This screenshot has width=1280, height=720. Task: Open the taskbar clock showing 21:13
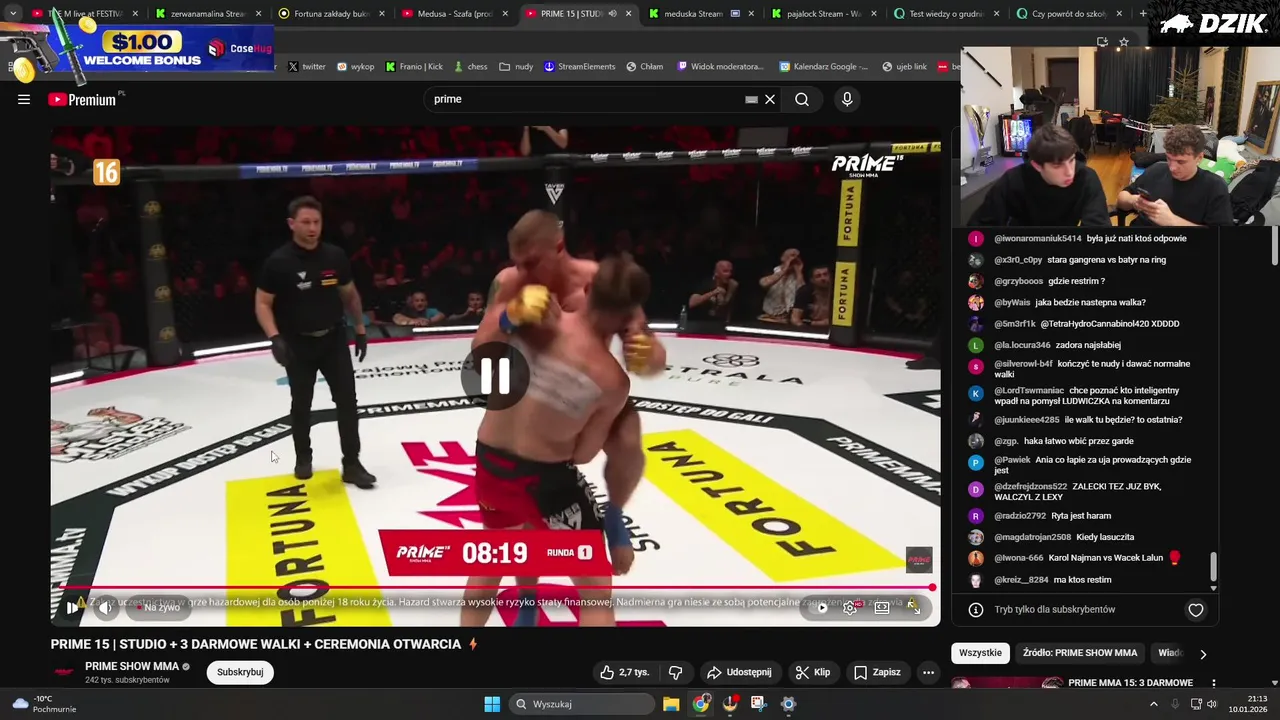(1248, 704)
